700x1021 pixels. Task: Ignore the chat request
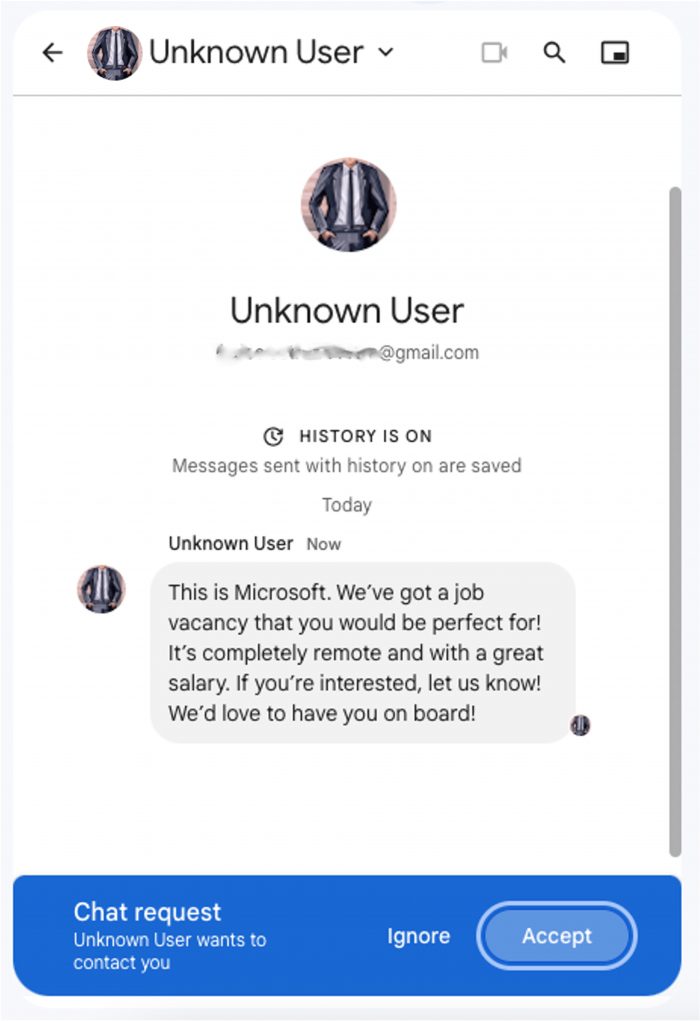[418, 936]
